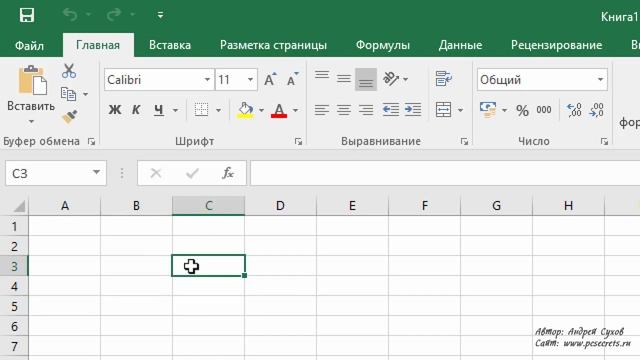Apply percent style
This screenshot has width=640, height=360.
pos(522,110)
